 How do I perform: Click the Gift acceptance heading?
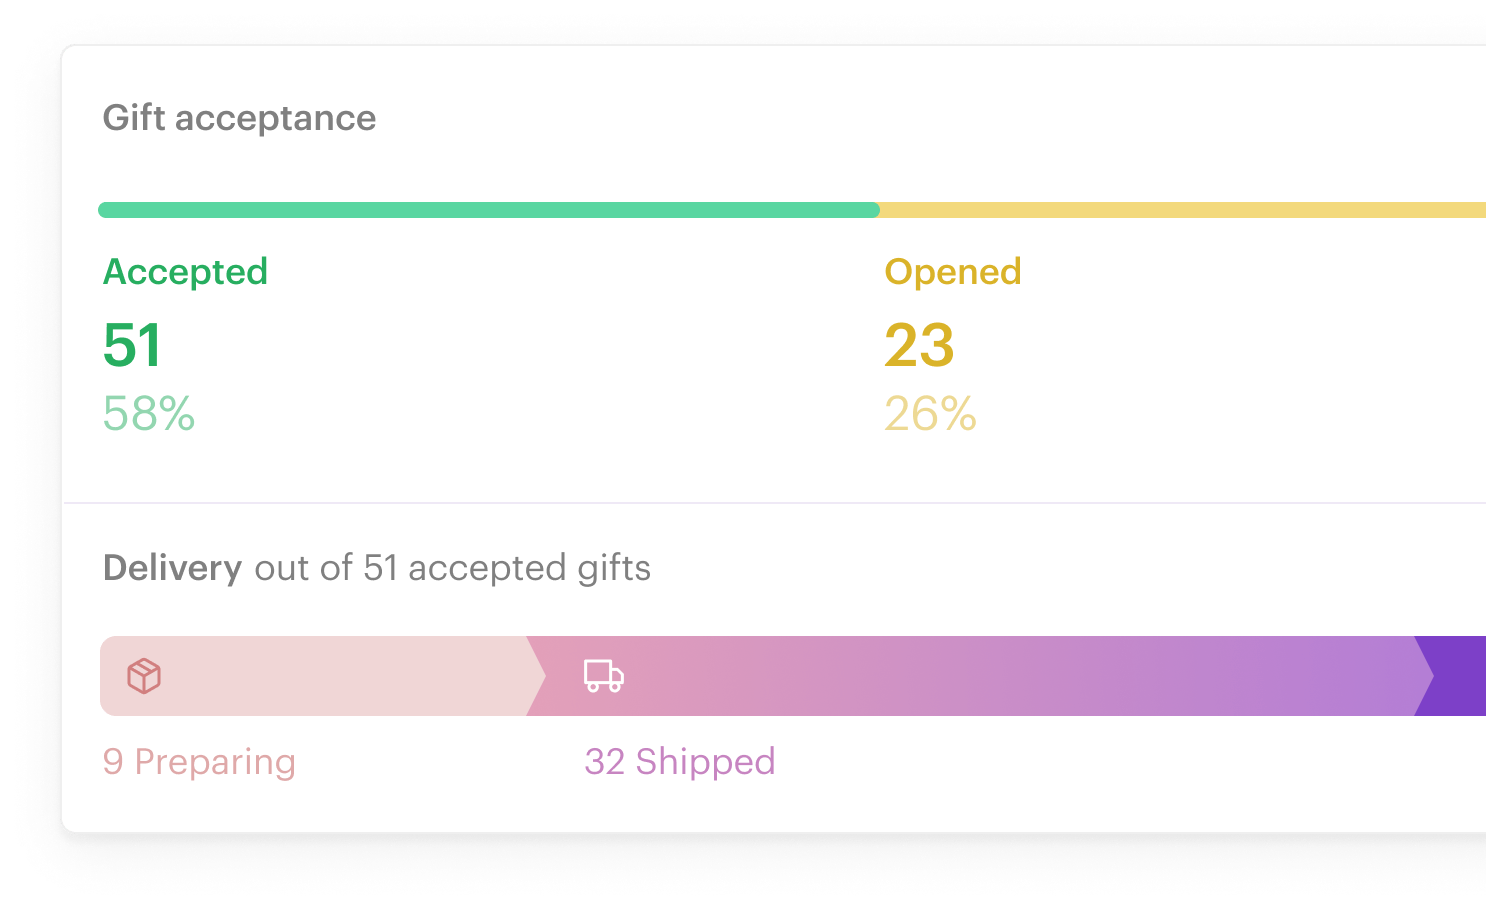pos(240,118)
